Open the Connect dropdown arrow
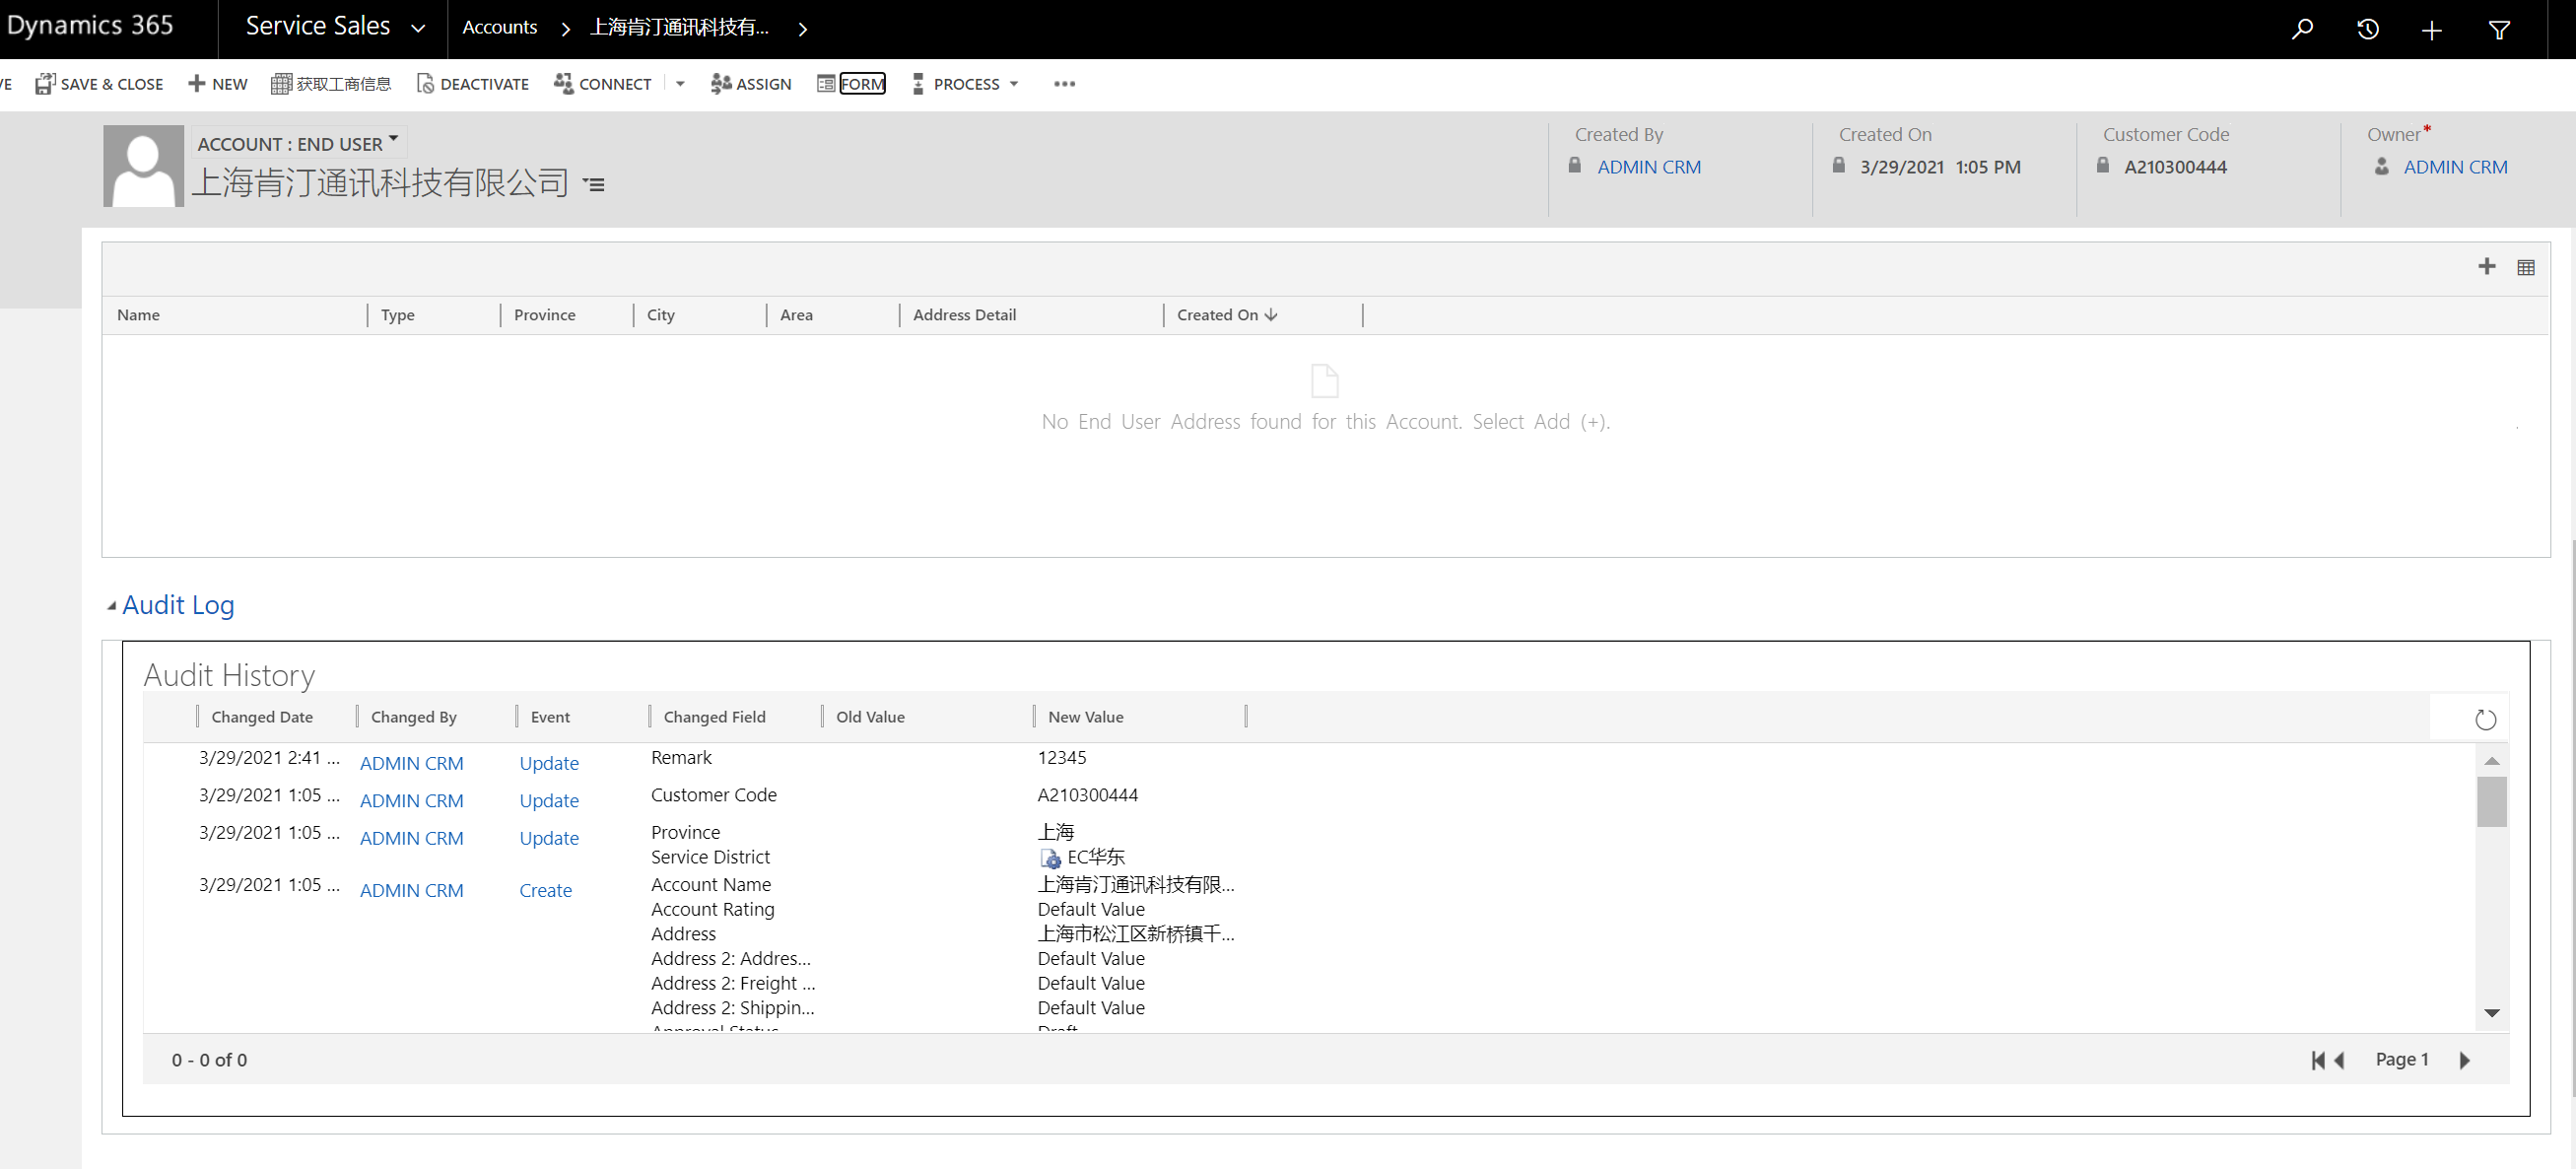The height and width of the screenshot is (1169, 2576). (680, 84)
